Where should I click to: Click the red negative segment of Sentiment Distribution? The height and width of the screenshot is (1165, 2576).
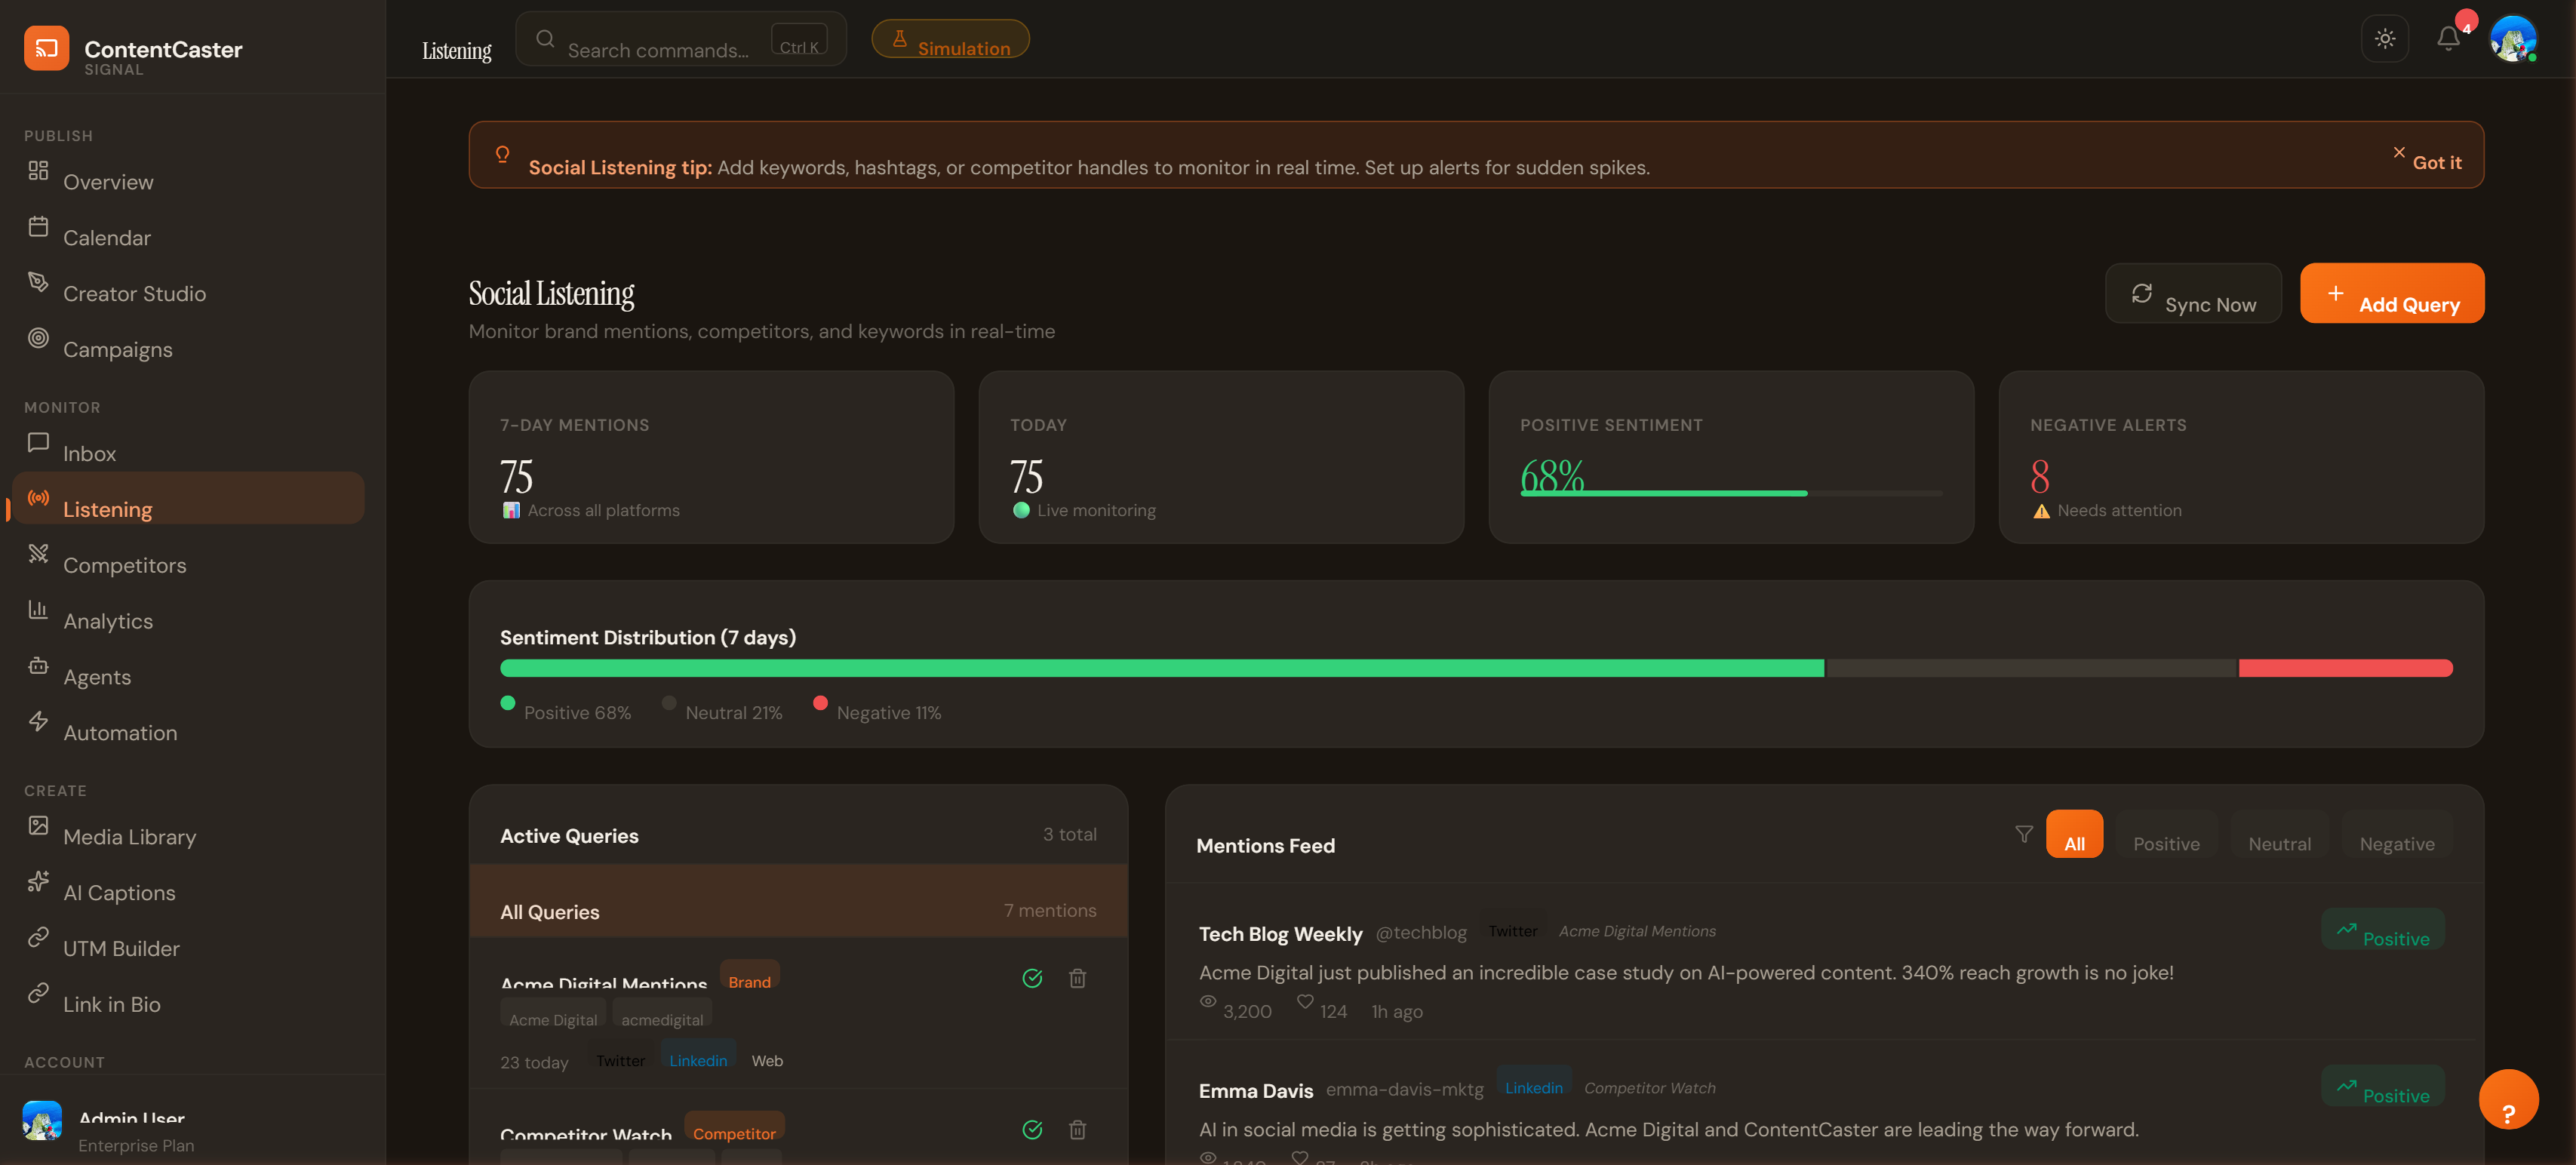pos(2345,668)
